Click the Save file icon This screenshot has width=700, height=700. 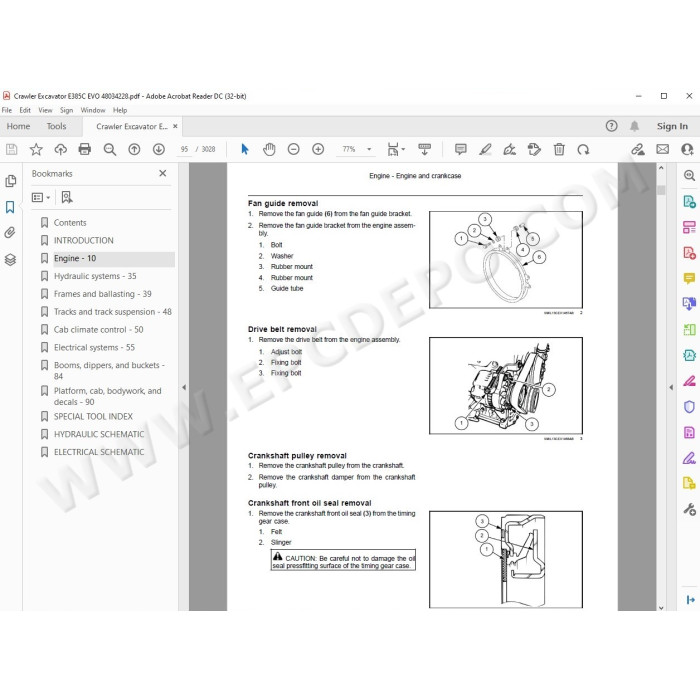tap(12, 149)
